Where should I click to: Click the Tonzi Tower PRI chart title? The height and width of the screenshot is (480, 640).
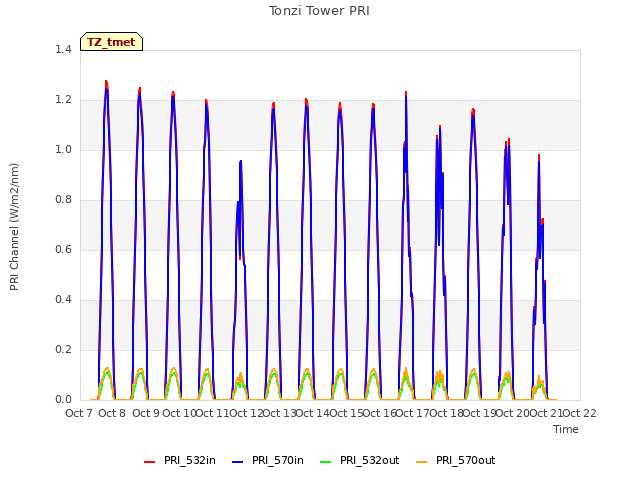point(319,11)
